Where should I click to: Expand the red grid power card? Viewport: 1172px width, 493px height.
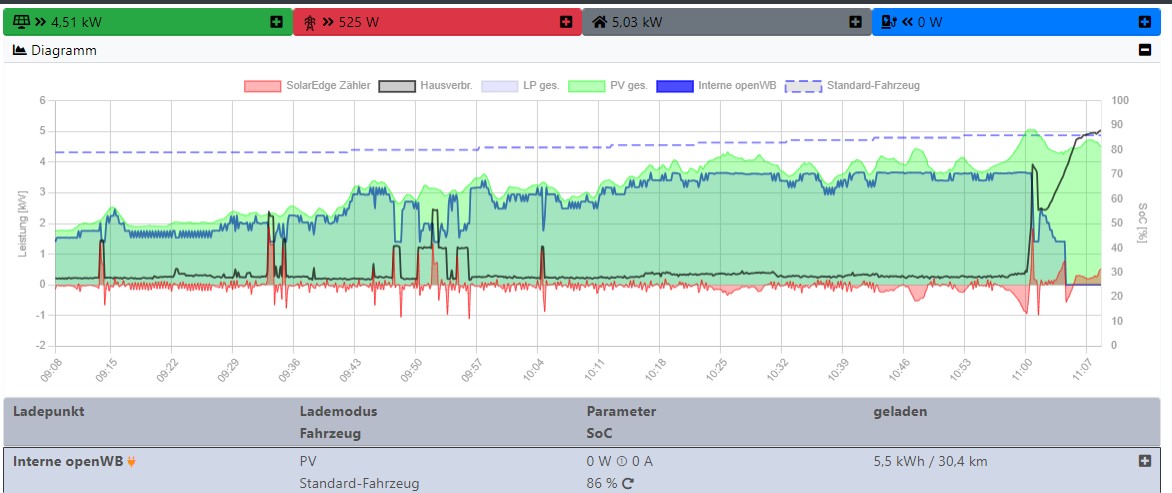(x=566, y=22)
